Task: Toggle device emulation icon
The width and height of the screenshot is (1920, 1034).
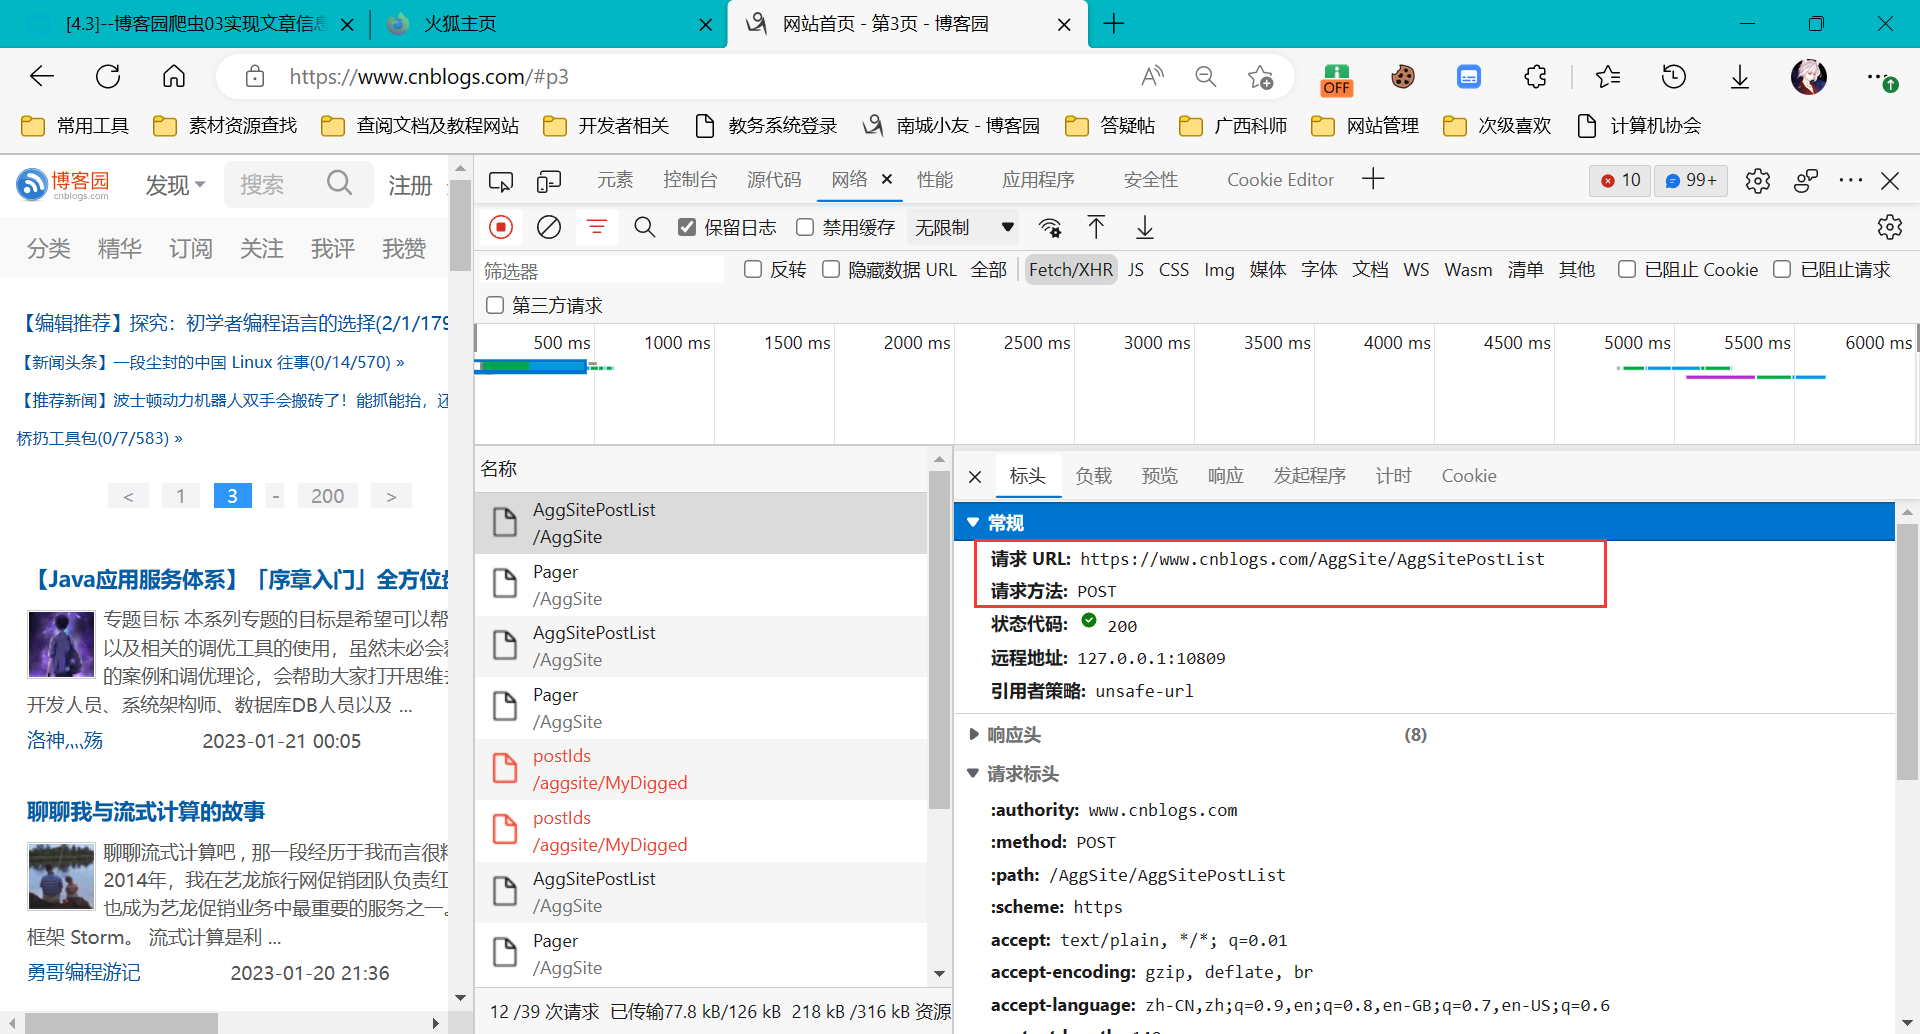Action: [x=549, y=181]
